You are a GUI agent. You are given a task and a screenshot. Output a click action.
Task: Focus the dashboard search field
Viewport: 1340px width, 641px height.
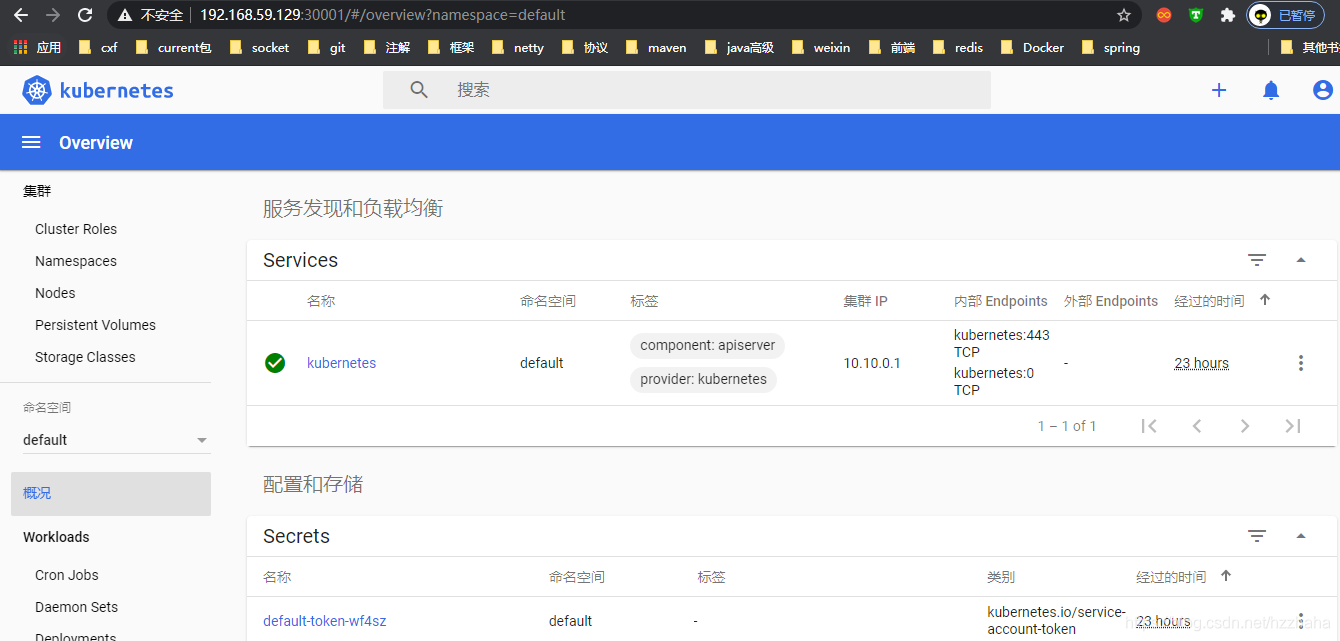click(687, 90)
